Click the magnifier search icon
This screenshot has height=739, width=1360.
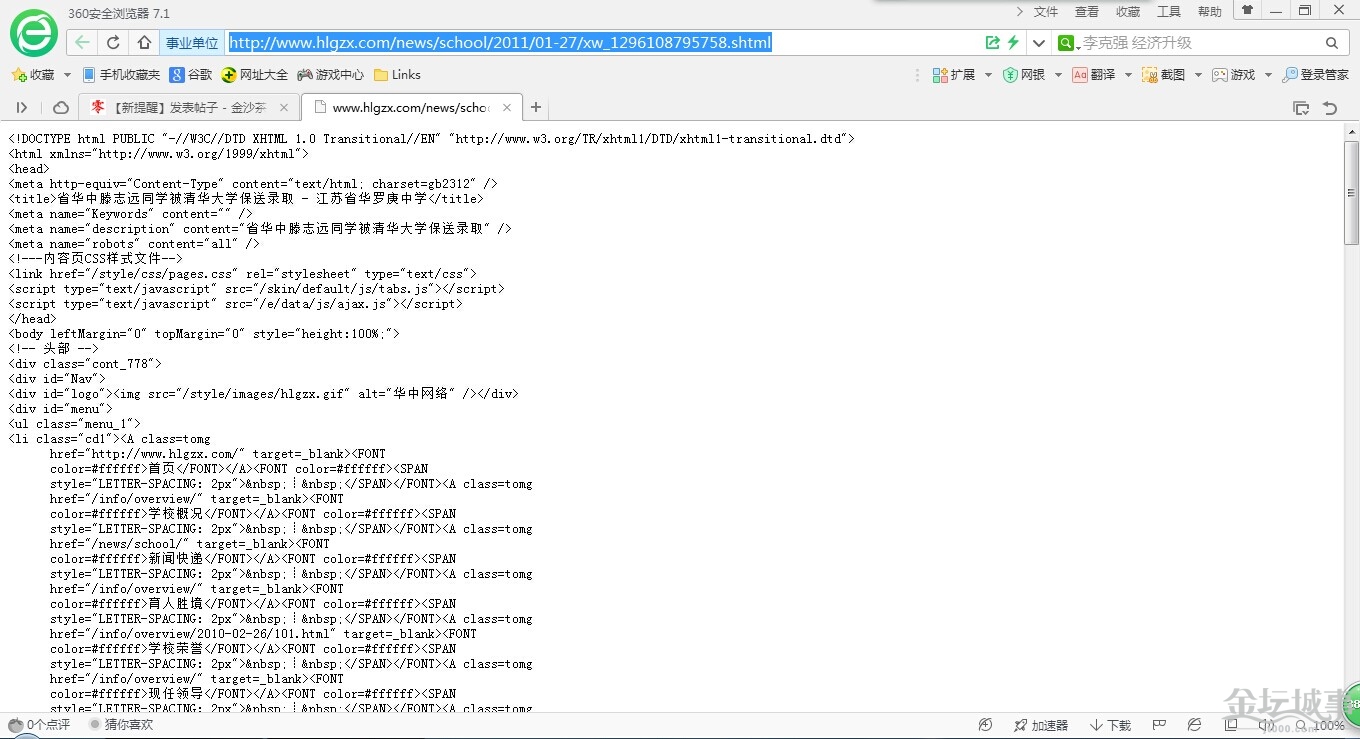1332,43
